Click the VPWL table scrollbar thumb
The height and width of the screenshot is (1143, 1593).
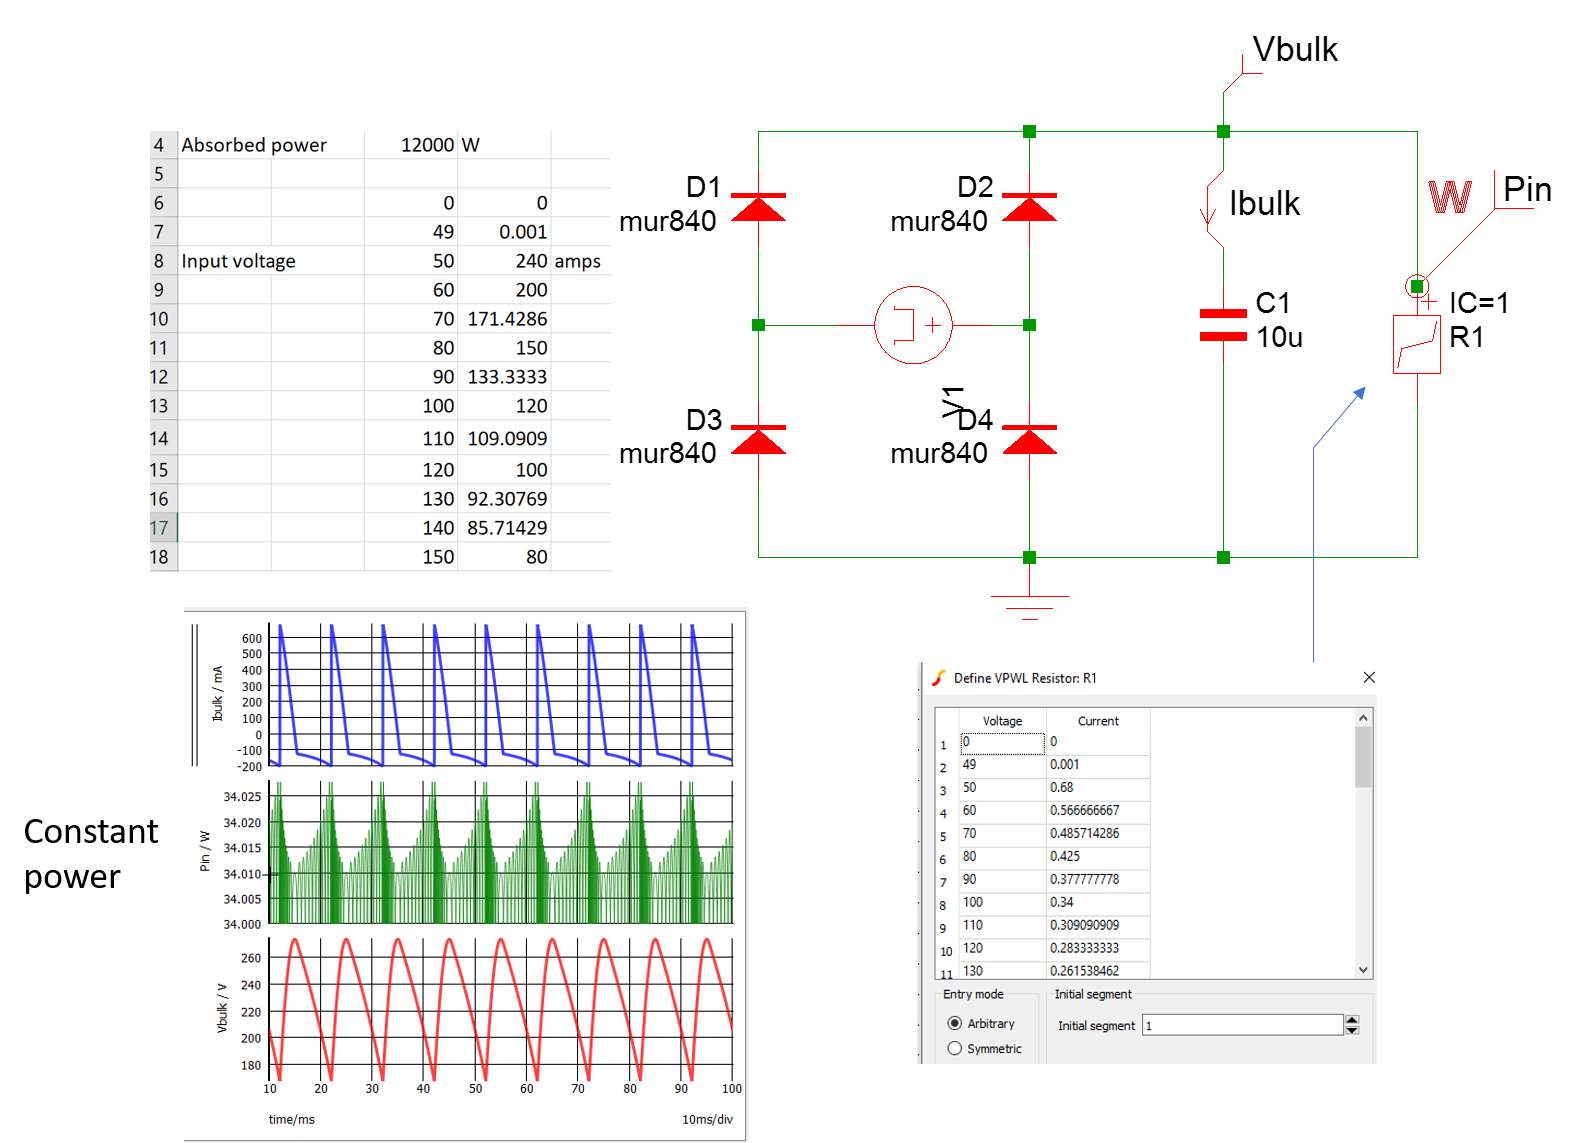coord(1362,757)
